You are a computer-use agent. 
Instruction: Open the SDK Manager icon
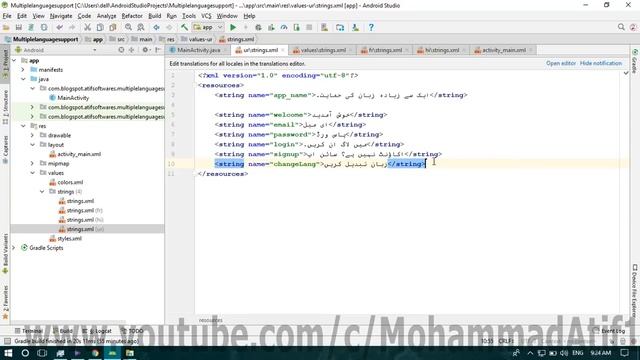356,27
